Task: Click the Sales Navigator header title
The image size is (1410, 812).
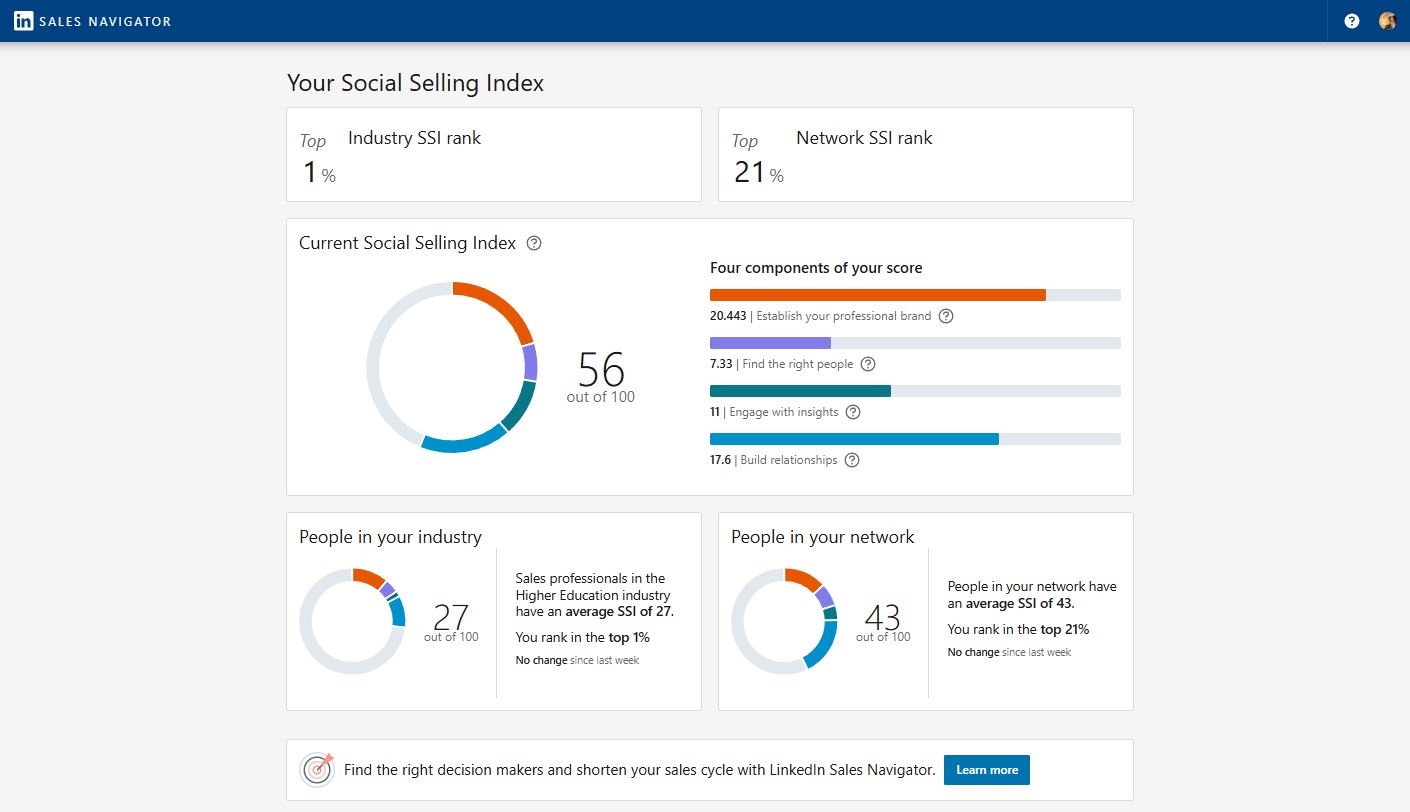Action: [105, 21]
